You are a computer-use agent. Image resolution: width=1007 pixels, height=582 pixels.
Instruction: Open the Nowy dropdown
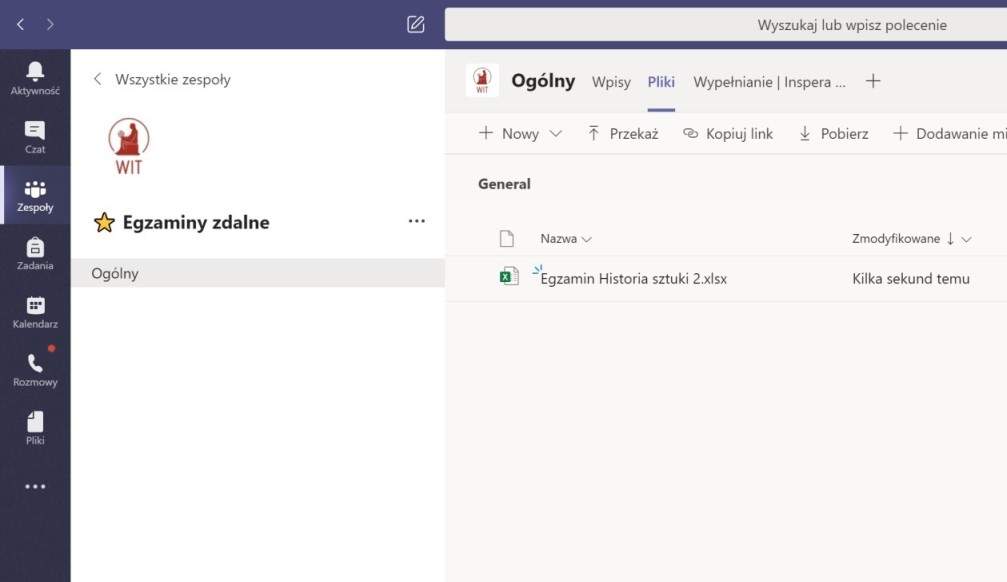pyautogui.click(x=520, y=134)
